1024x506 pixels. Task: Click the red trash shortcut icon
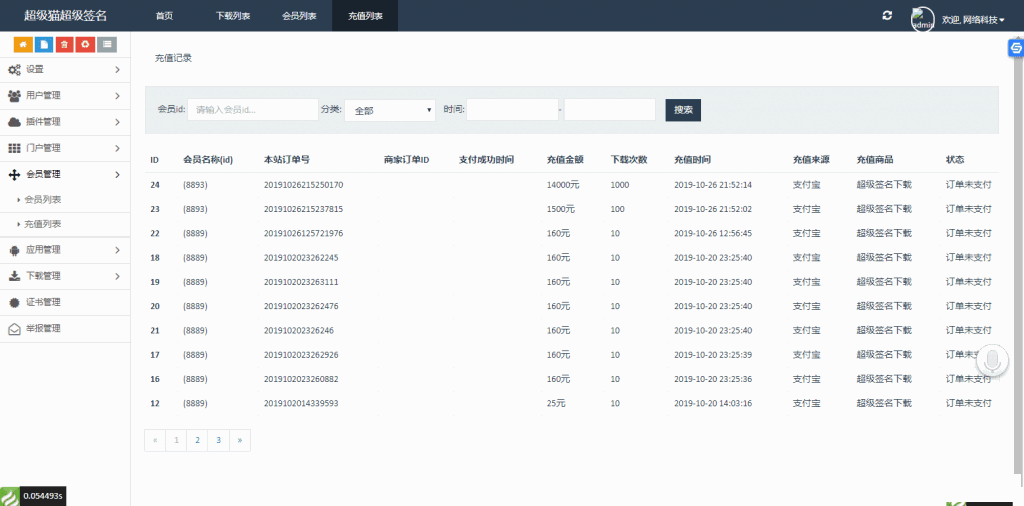tap(65, 44)
